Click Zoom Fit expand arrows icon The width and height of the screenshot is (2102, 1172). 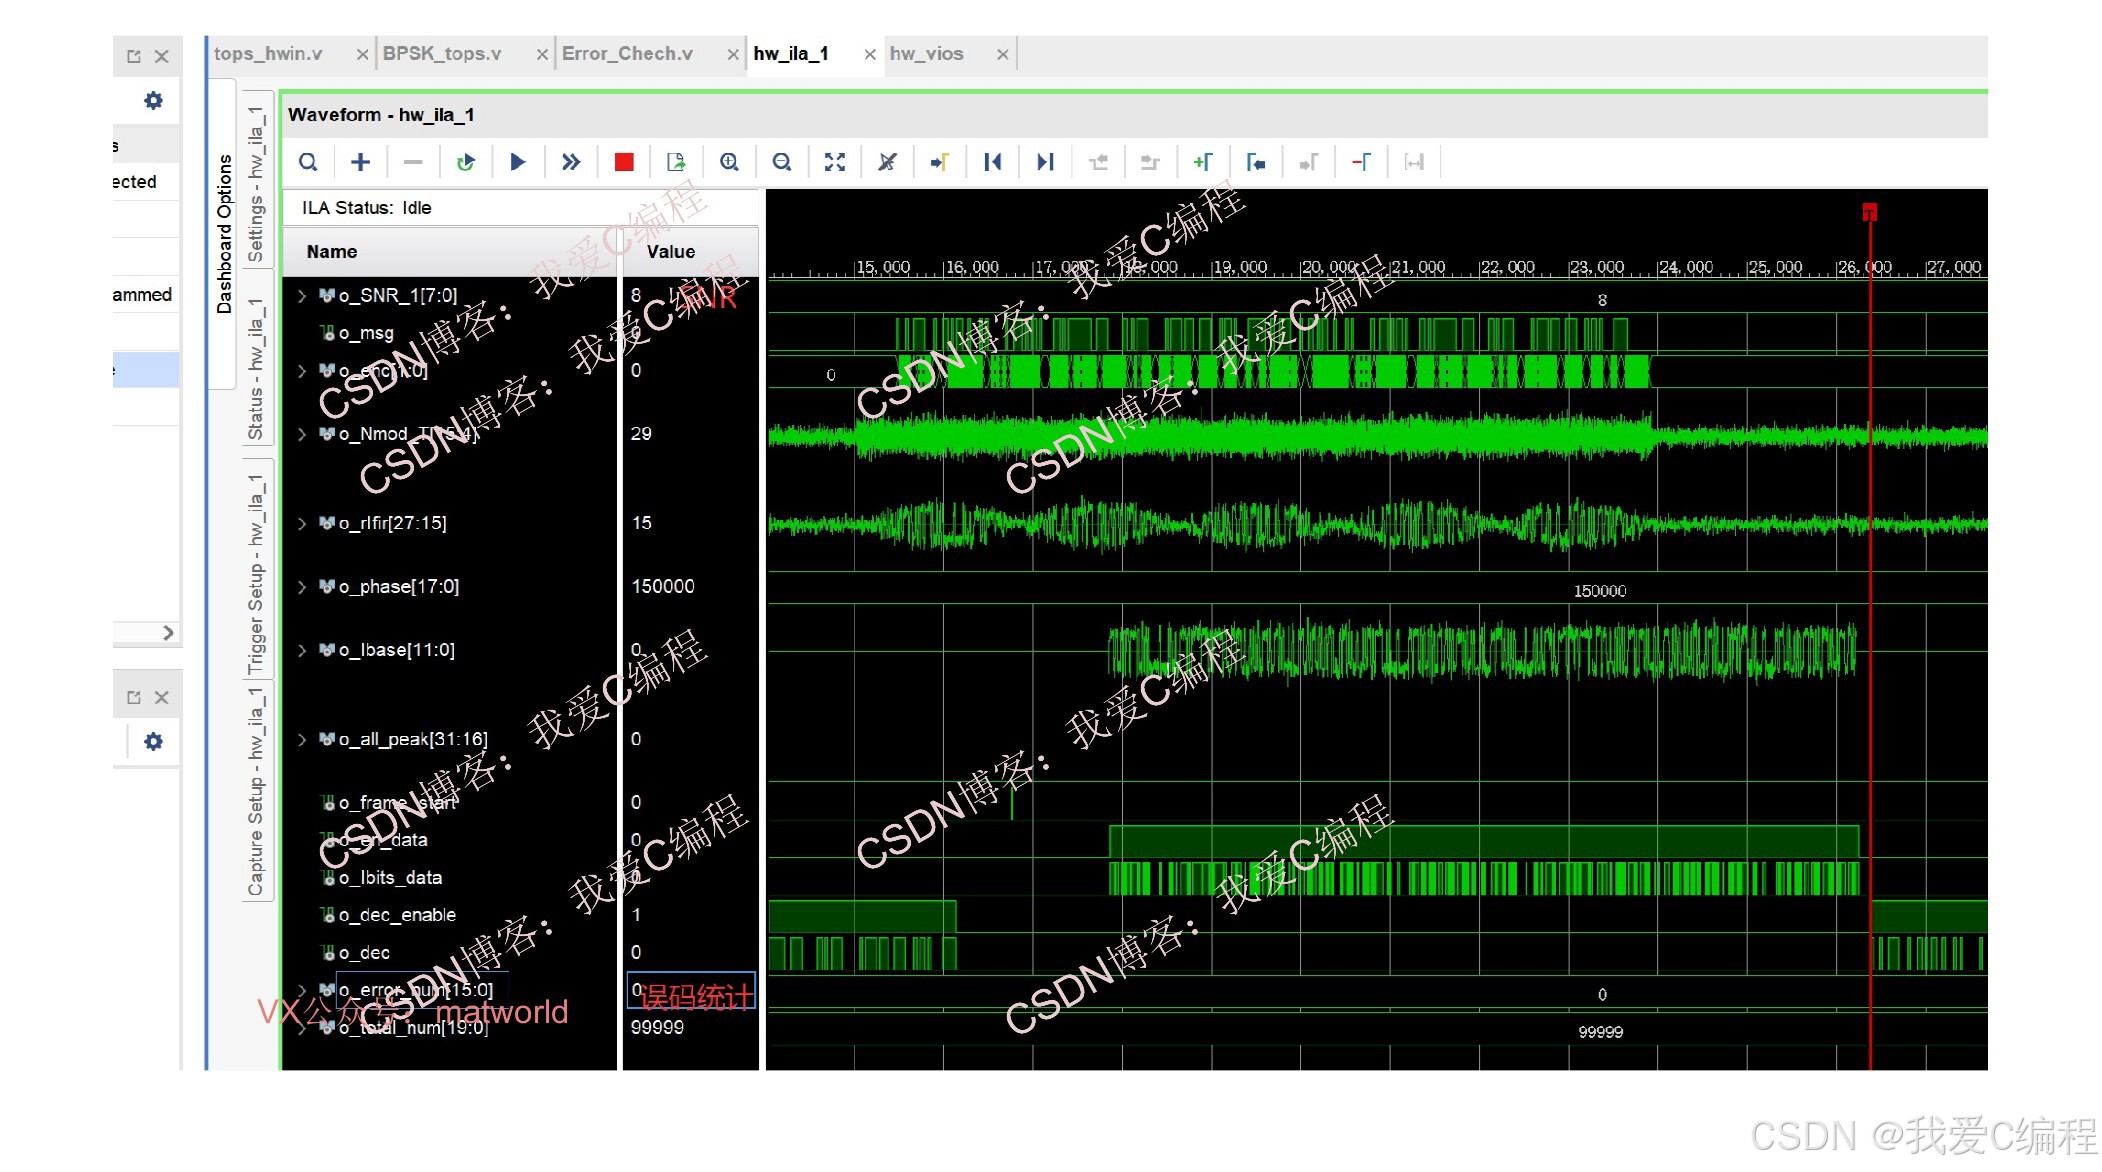click(x=835, y=162)
